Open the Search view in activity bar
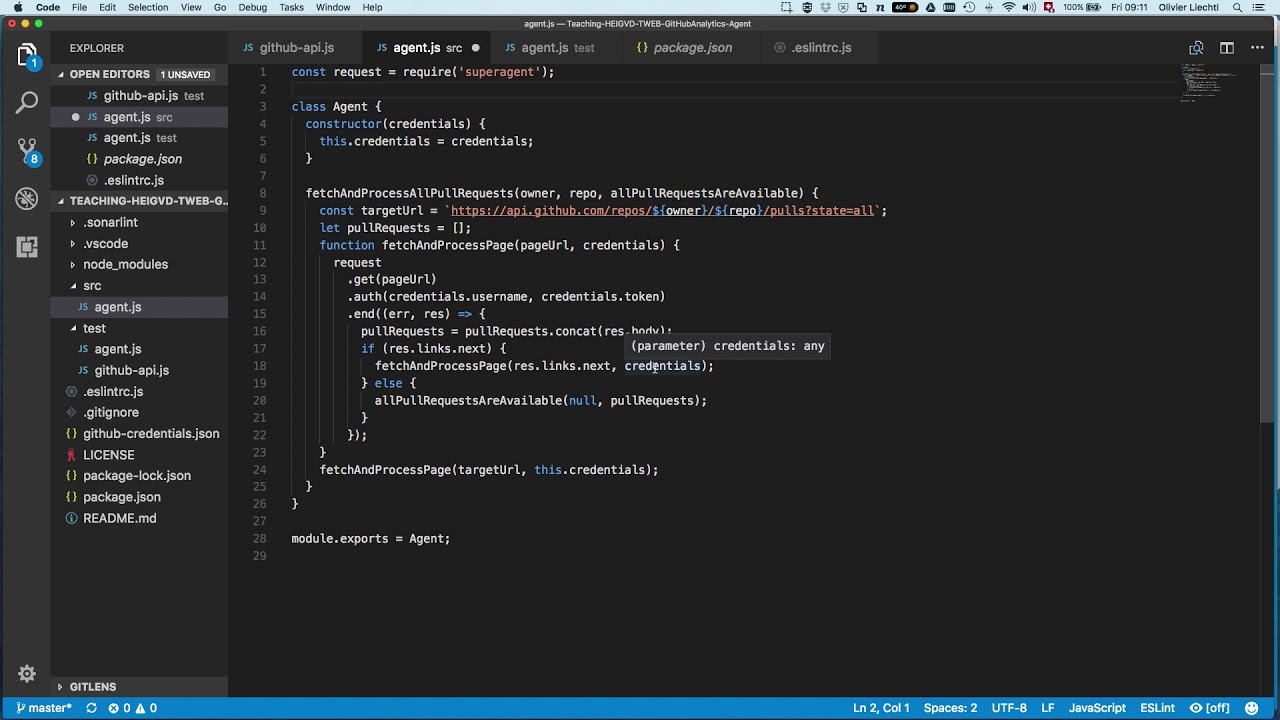Image resolution: width=1280 pixels, height=720 pixels. point(27,102)
